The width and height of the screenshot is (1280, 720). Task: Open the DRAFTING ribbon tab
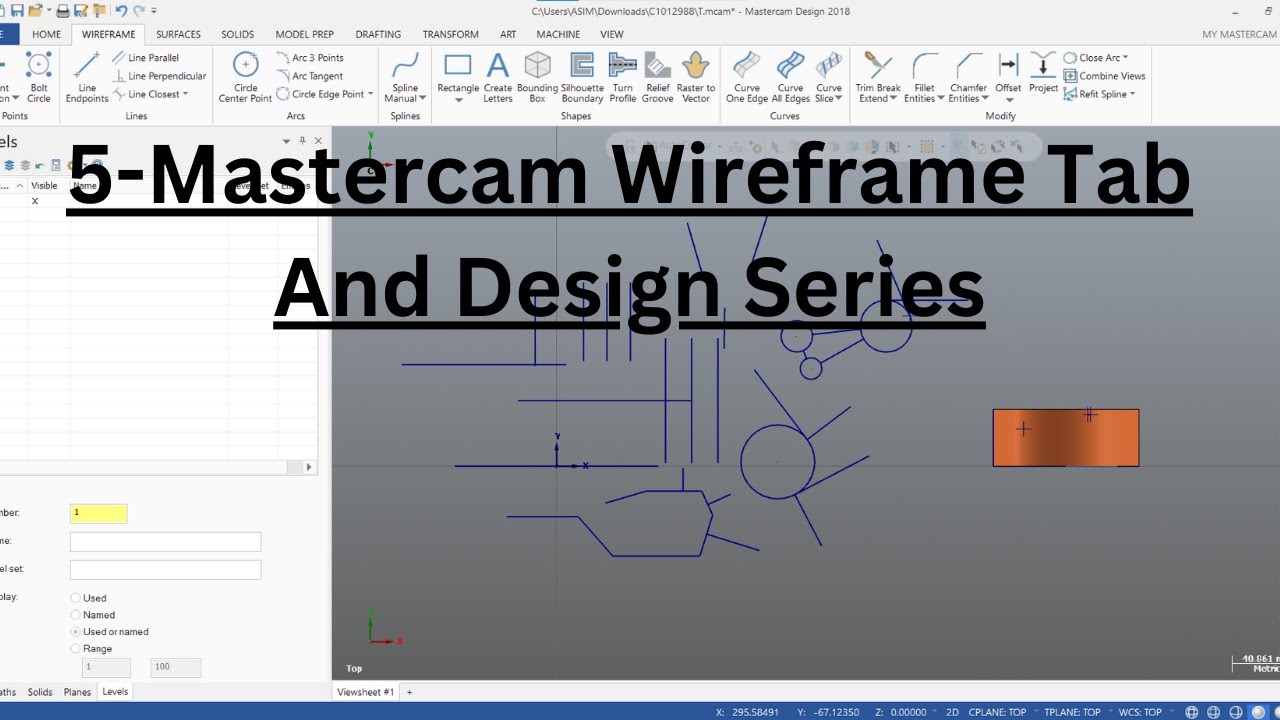[x=378, y=34]
